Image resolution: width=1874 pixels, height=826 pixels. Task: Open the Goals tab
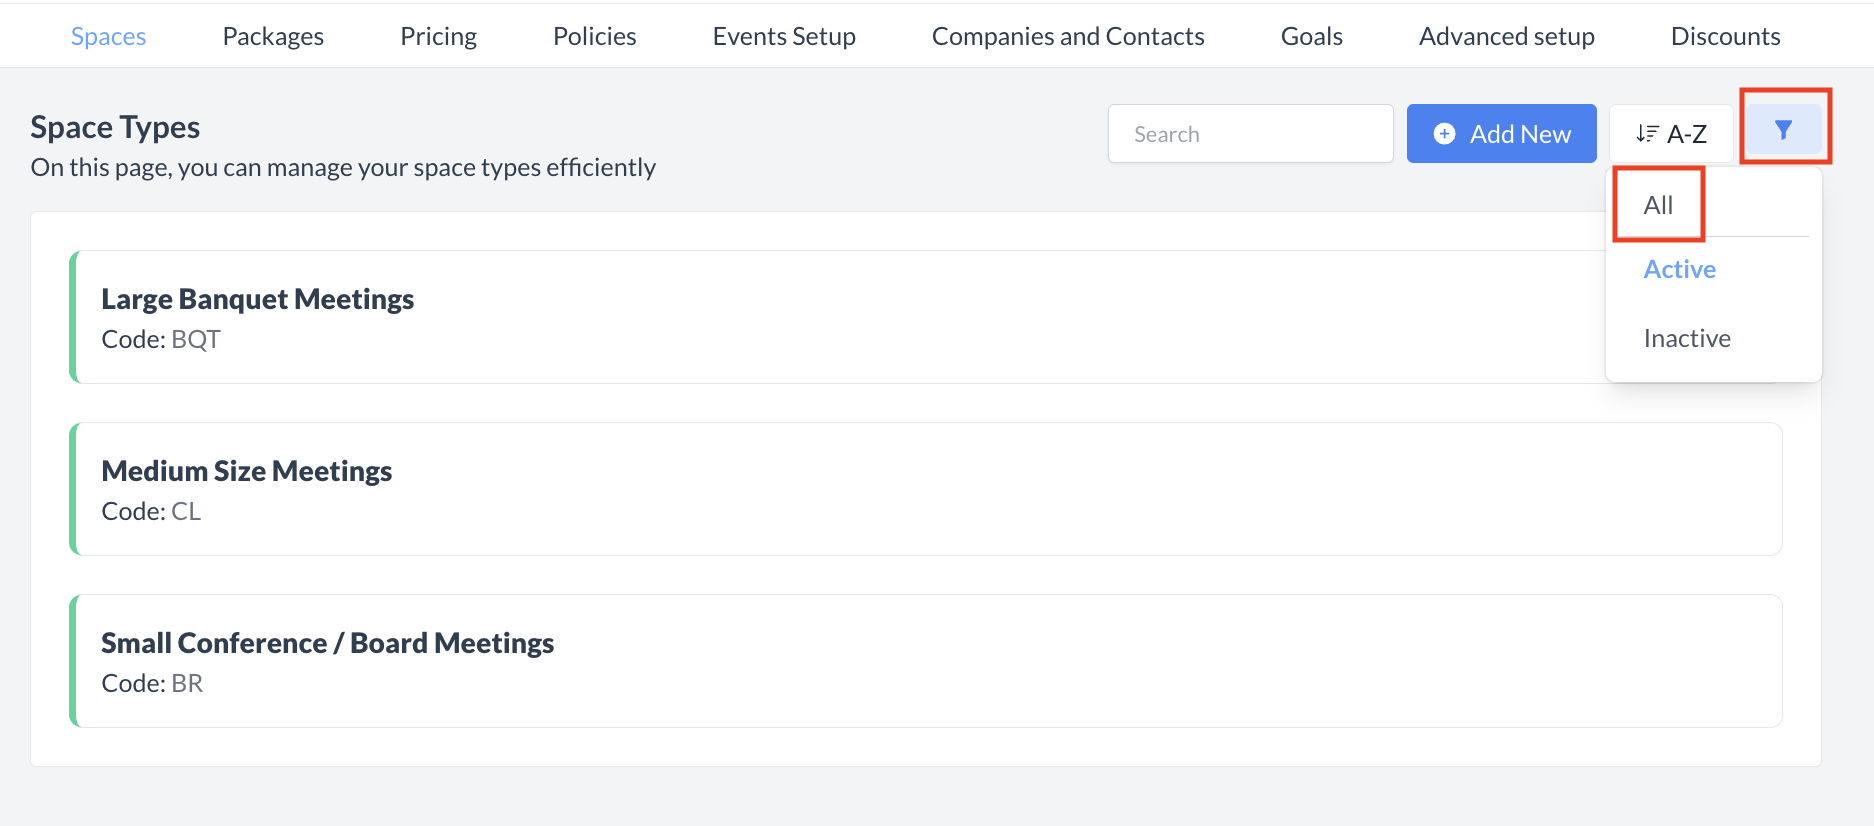point(1311,36)
